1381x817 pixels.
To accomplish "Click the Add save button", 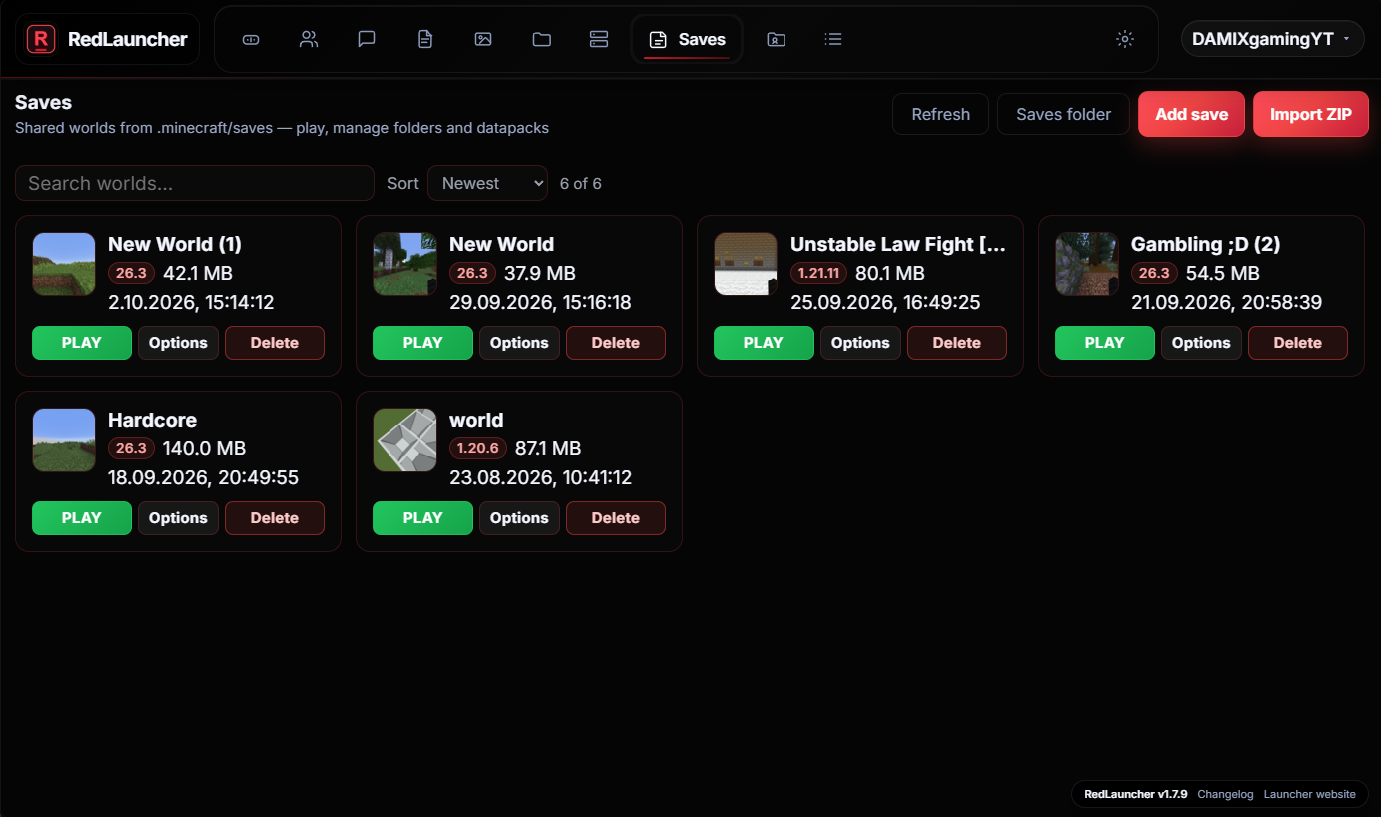I will click(x=1191, y=114).
